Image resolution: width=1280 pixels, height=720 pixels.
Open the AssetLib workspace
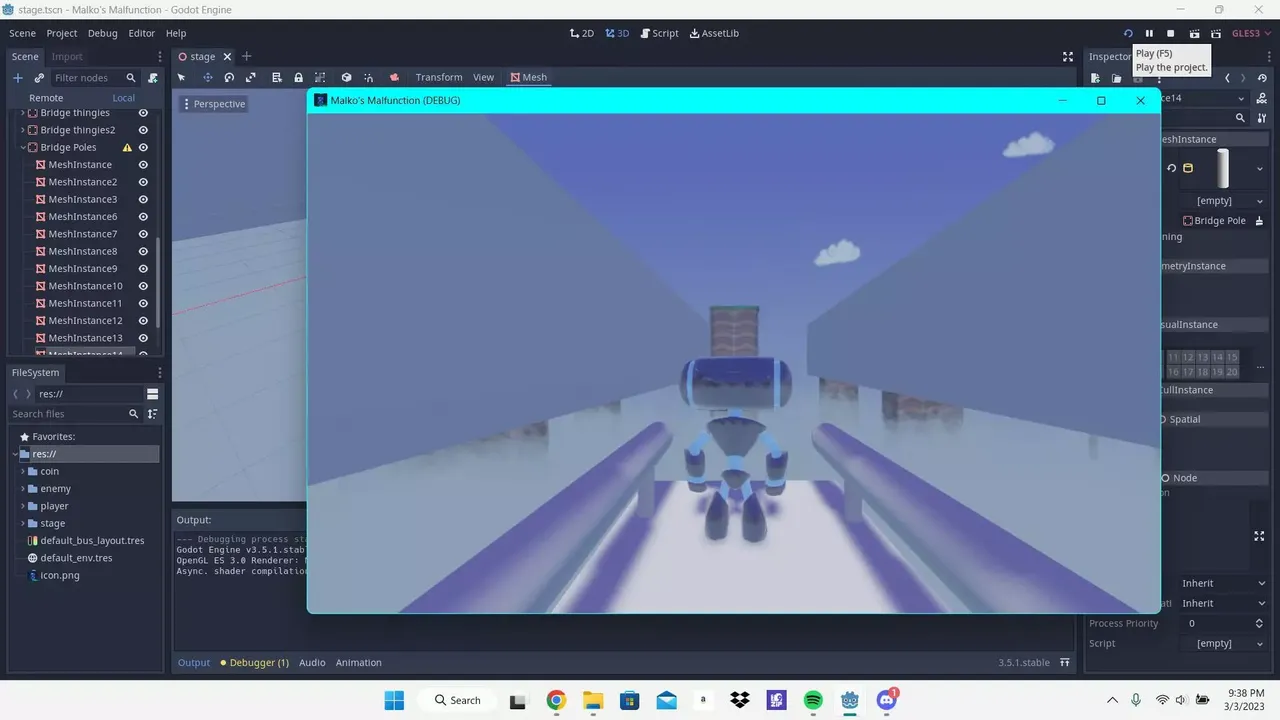(x=714, y=33)
